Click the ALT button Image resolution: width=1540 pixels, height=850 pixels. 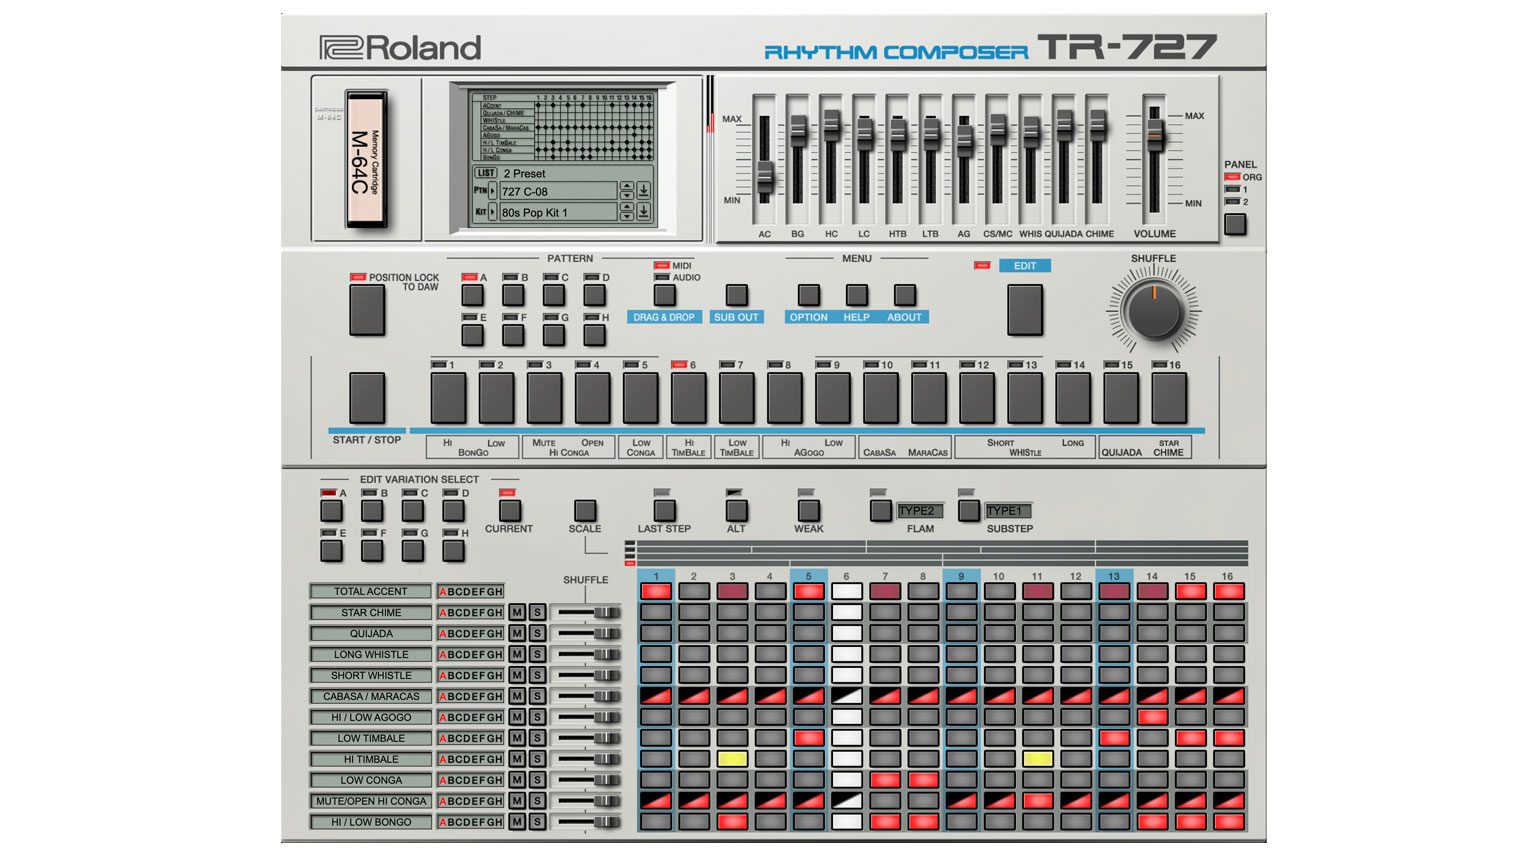click(736, 511)
